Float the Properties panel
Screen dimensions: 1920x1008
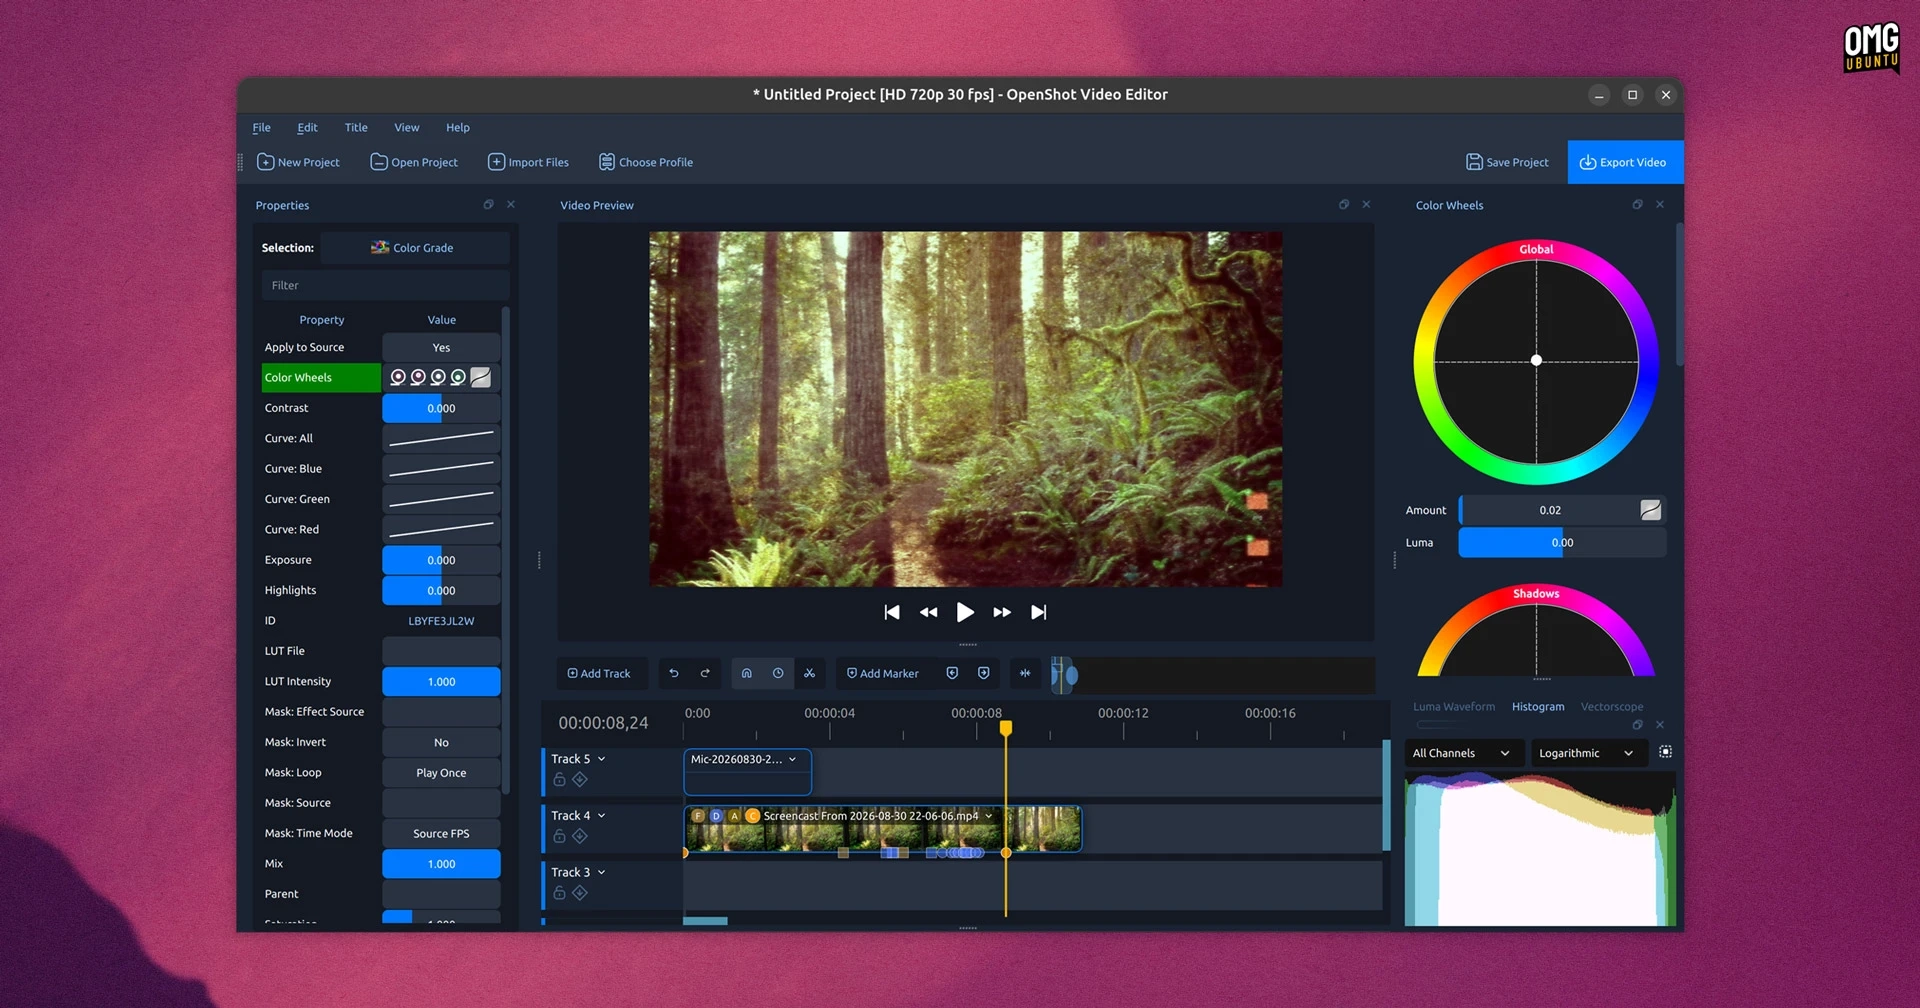(488, 205)
